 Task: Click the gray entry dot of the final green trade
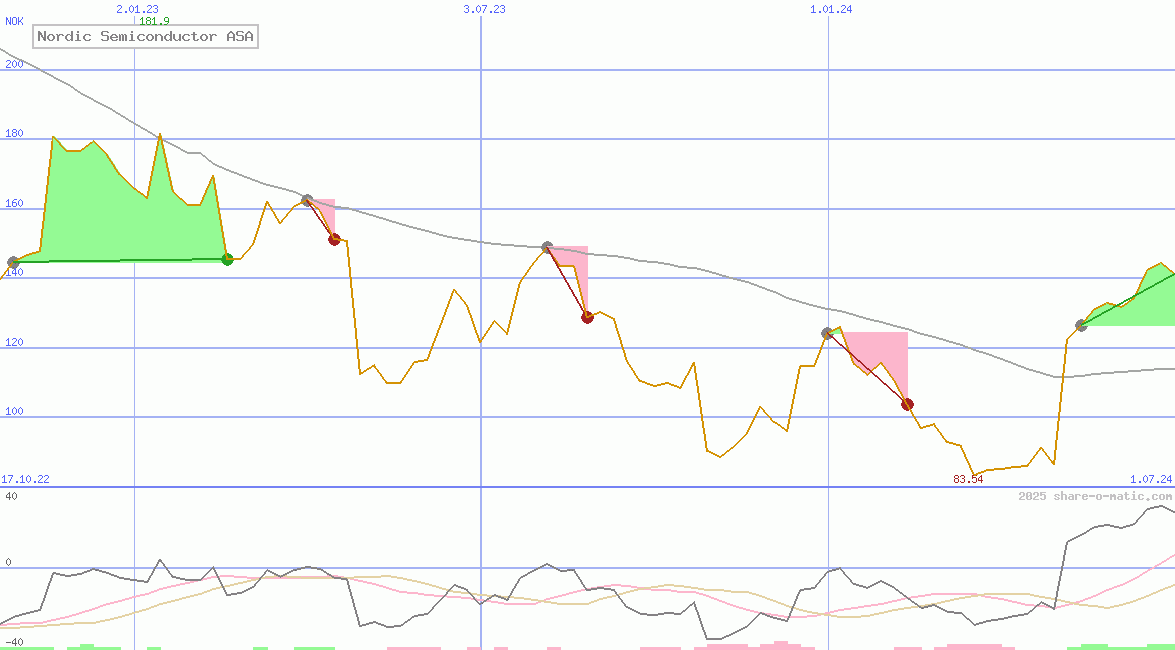pos(1081,325)
